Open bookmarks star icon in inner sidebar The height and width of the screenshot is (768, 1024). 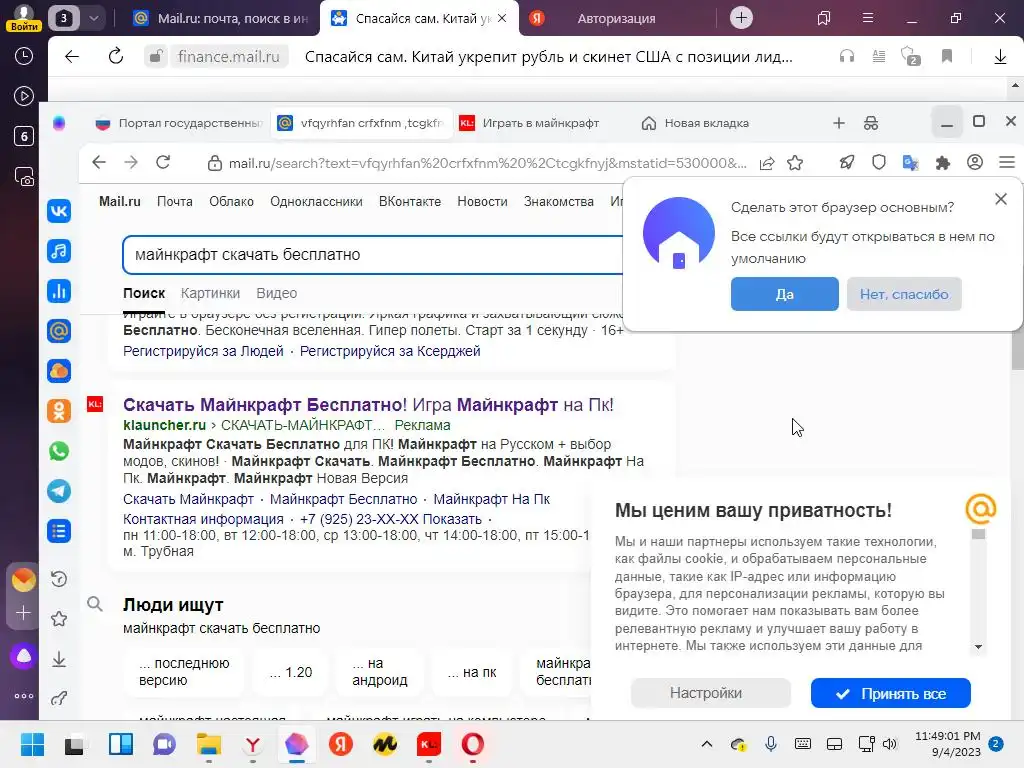pyautogui.click(x=59, y=619)
